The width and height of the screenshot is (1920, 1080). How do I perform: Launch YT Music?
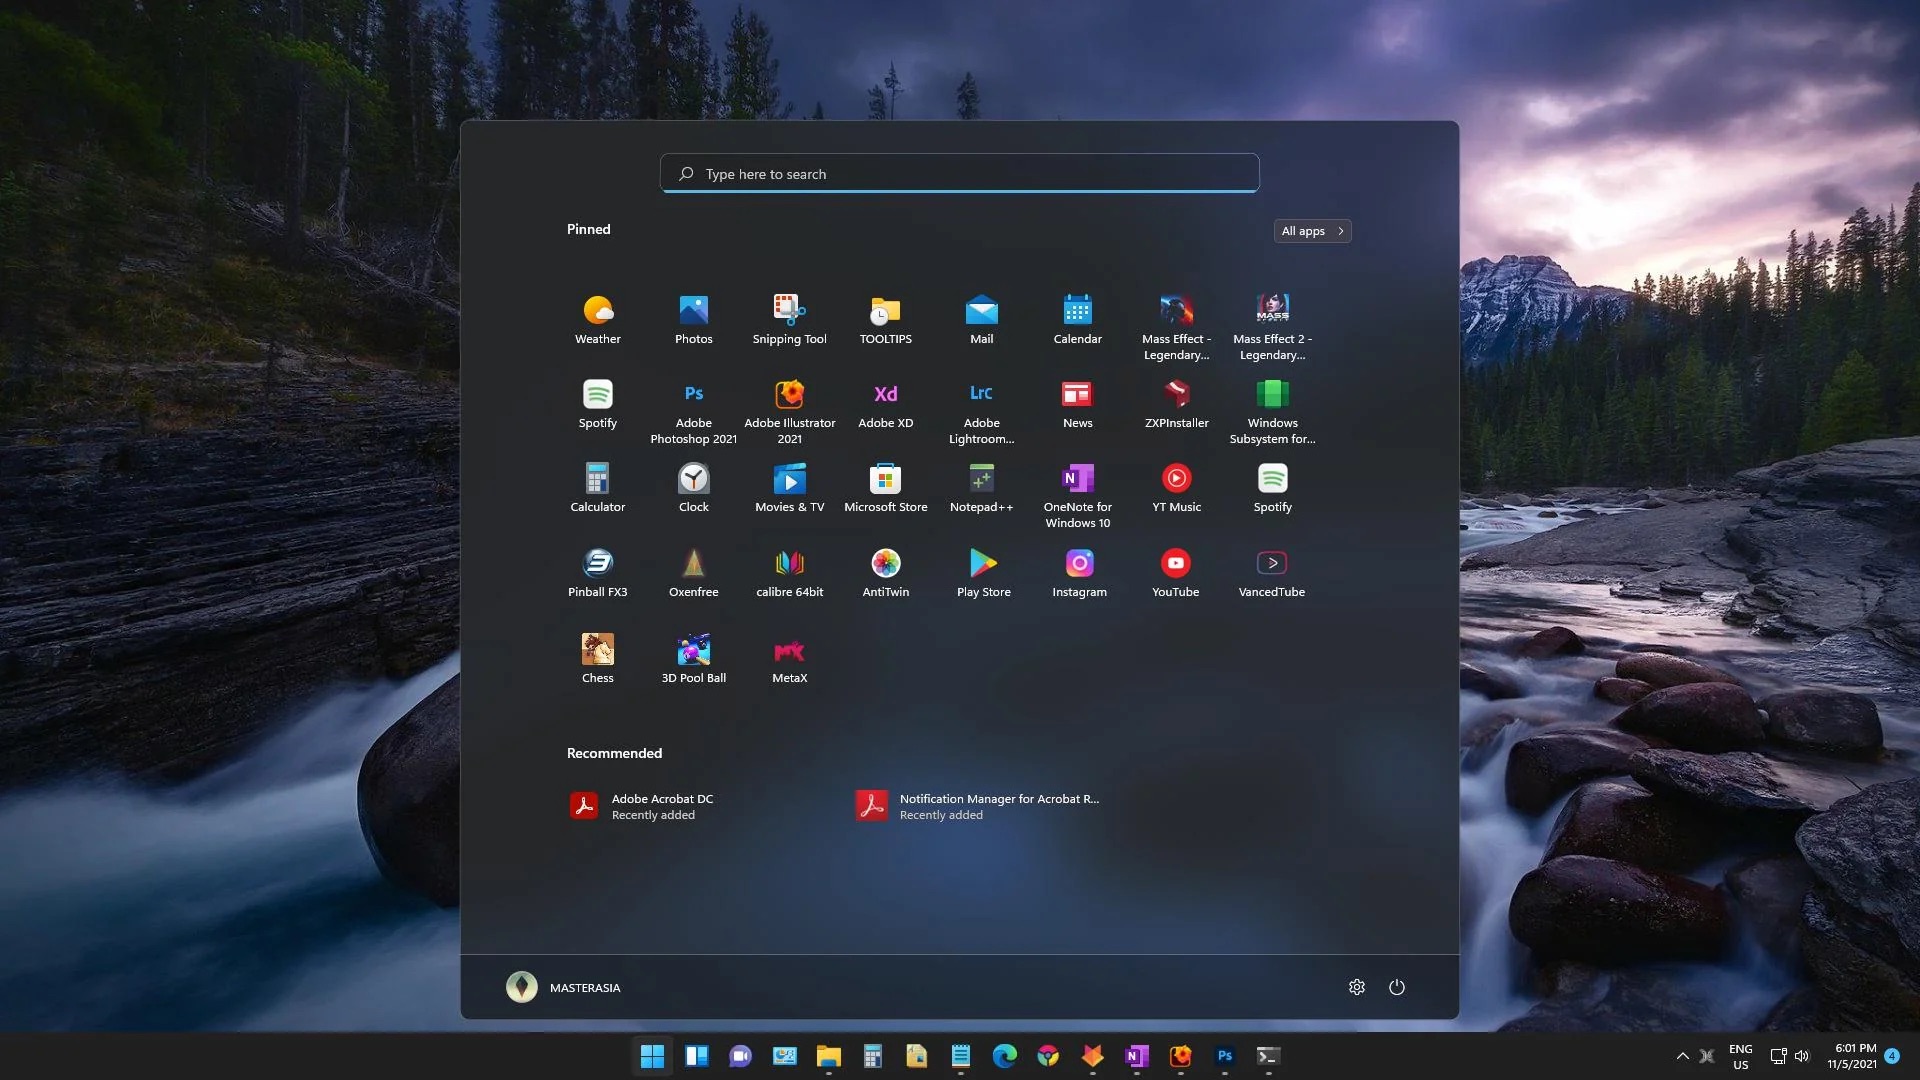coord(1177,488)
